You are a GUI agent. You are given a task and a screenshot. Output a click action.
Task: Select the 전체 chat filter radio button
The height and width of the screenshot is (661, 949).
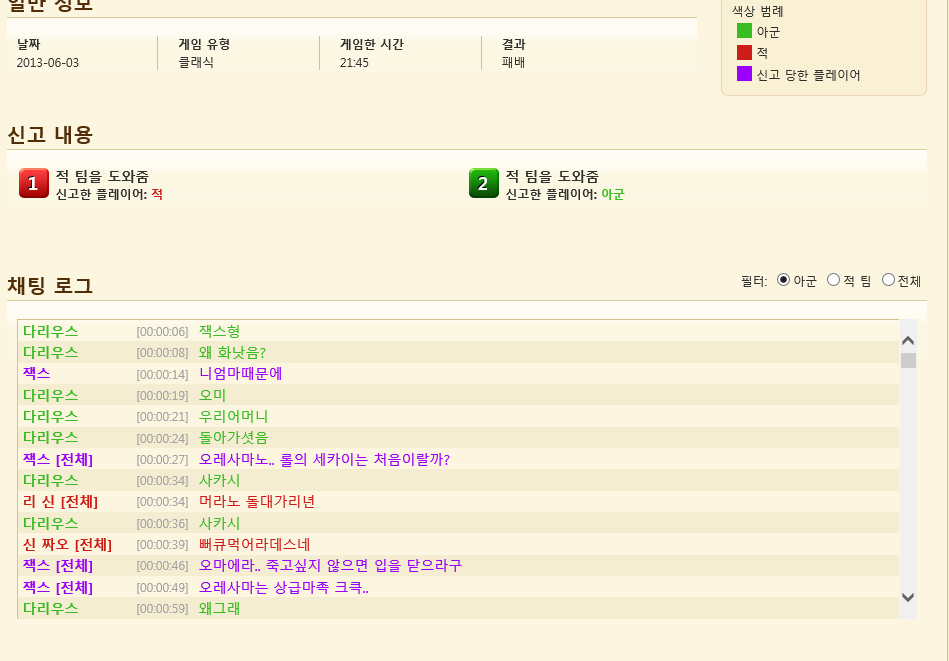click(x=888, y=280)
